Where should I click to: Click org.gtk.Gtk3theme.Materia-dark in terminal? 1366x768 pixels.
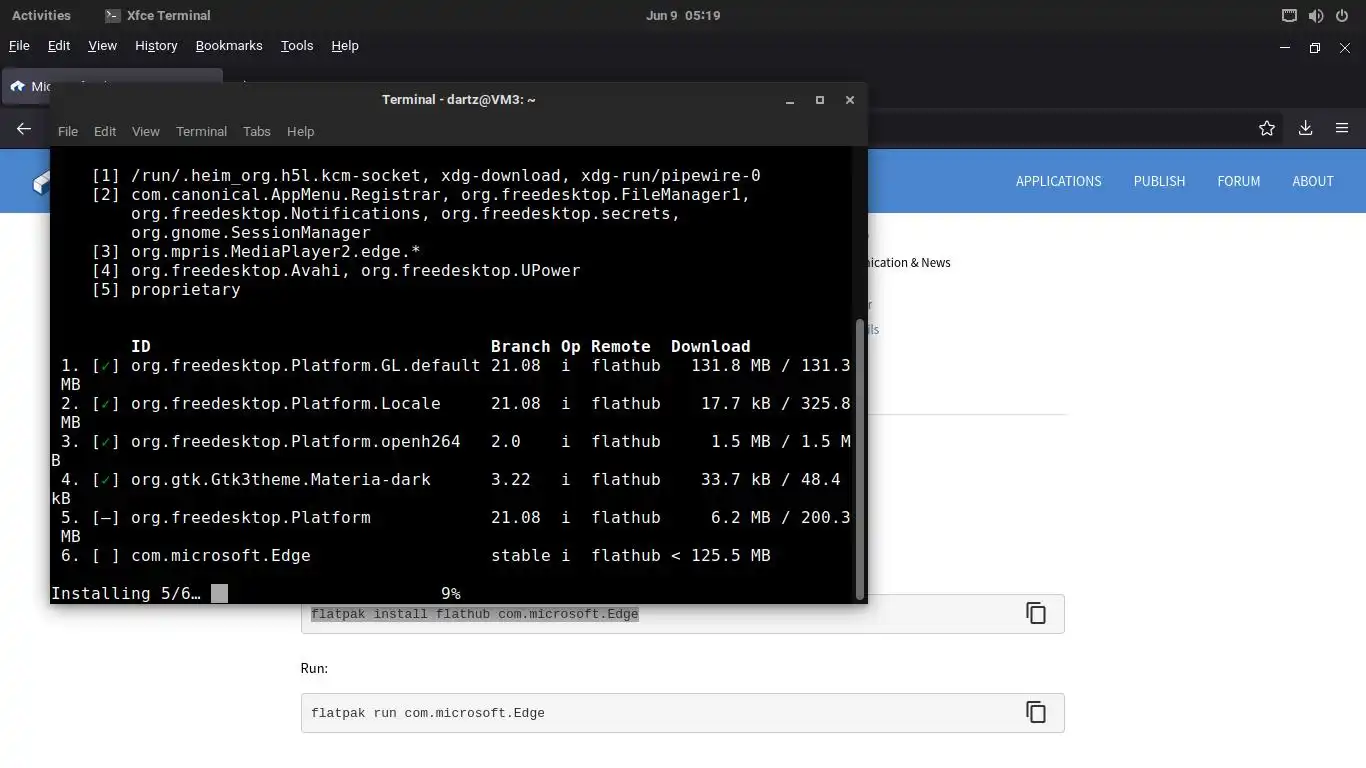click(280, 480)
